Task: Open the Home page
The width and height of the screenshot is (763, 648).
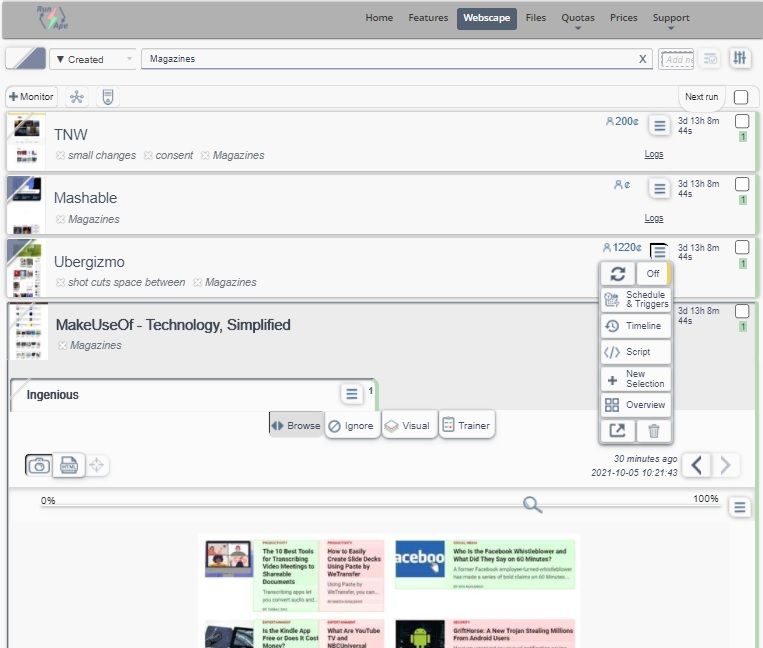Action: click(379, 18)
